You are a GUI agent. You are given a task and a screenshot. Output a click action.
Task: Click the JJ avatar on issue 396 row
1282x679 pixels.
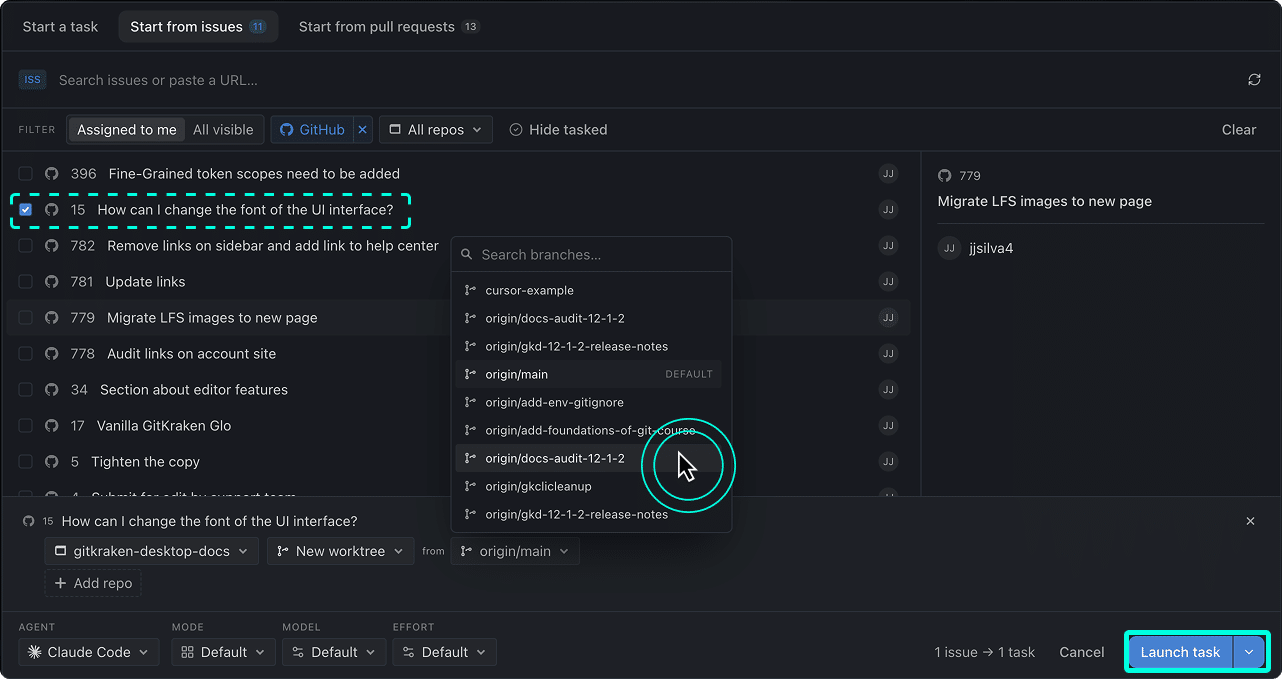click(888, 174)
